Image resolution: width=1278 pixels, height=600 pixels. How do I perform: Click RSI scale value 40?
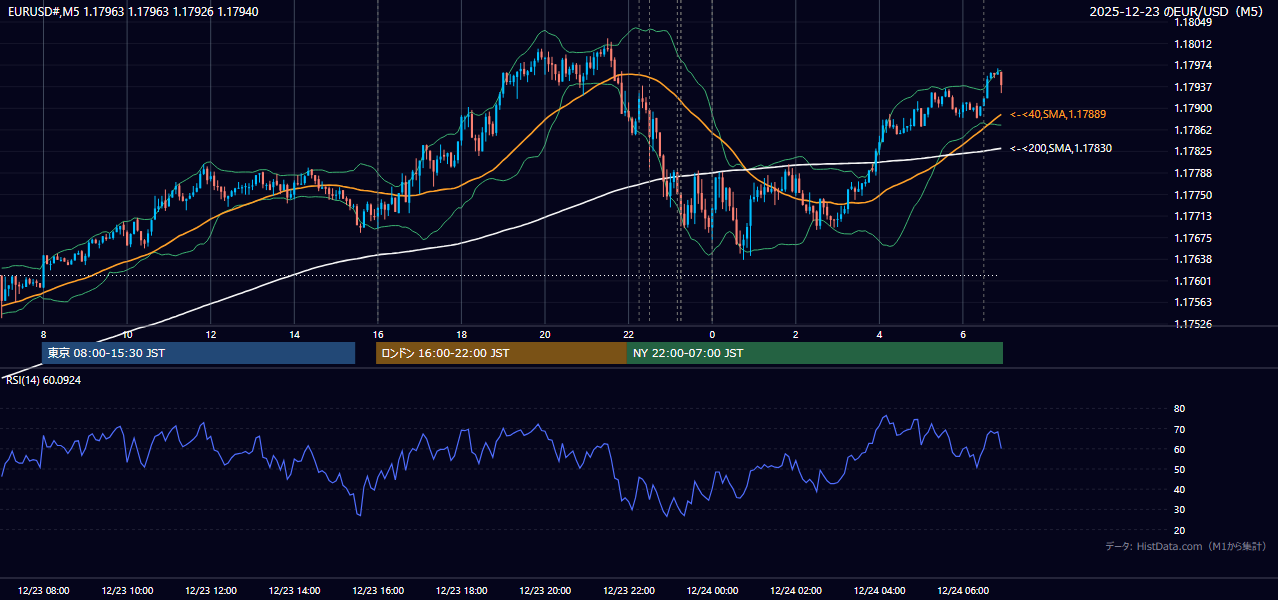click(1180, 490)
